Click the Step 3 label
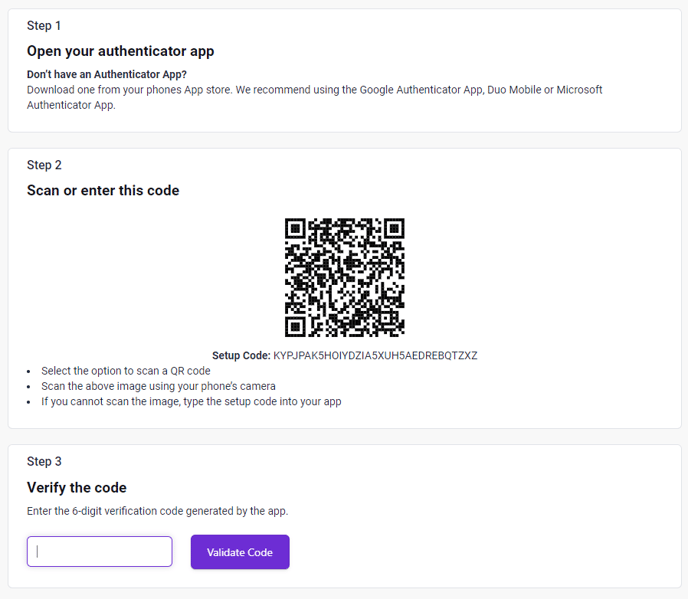 (x=44, y=461)
